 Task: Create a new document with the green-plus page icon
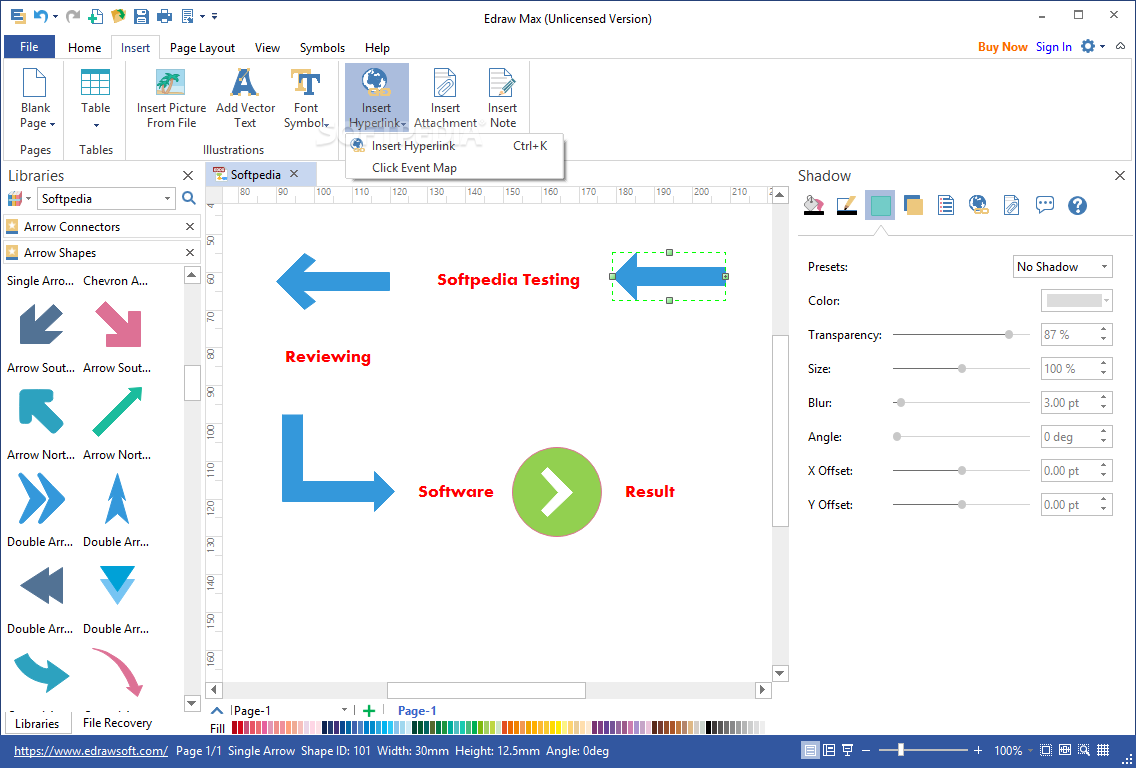(x=95, y=16)
